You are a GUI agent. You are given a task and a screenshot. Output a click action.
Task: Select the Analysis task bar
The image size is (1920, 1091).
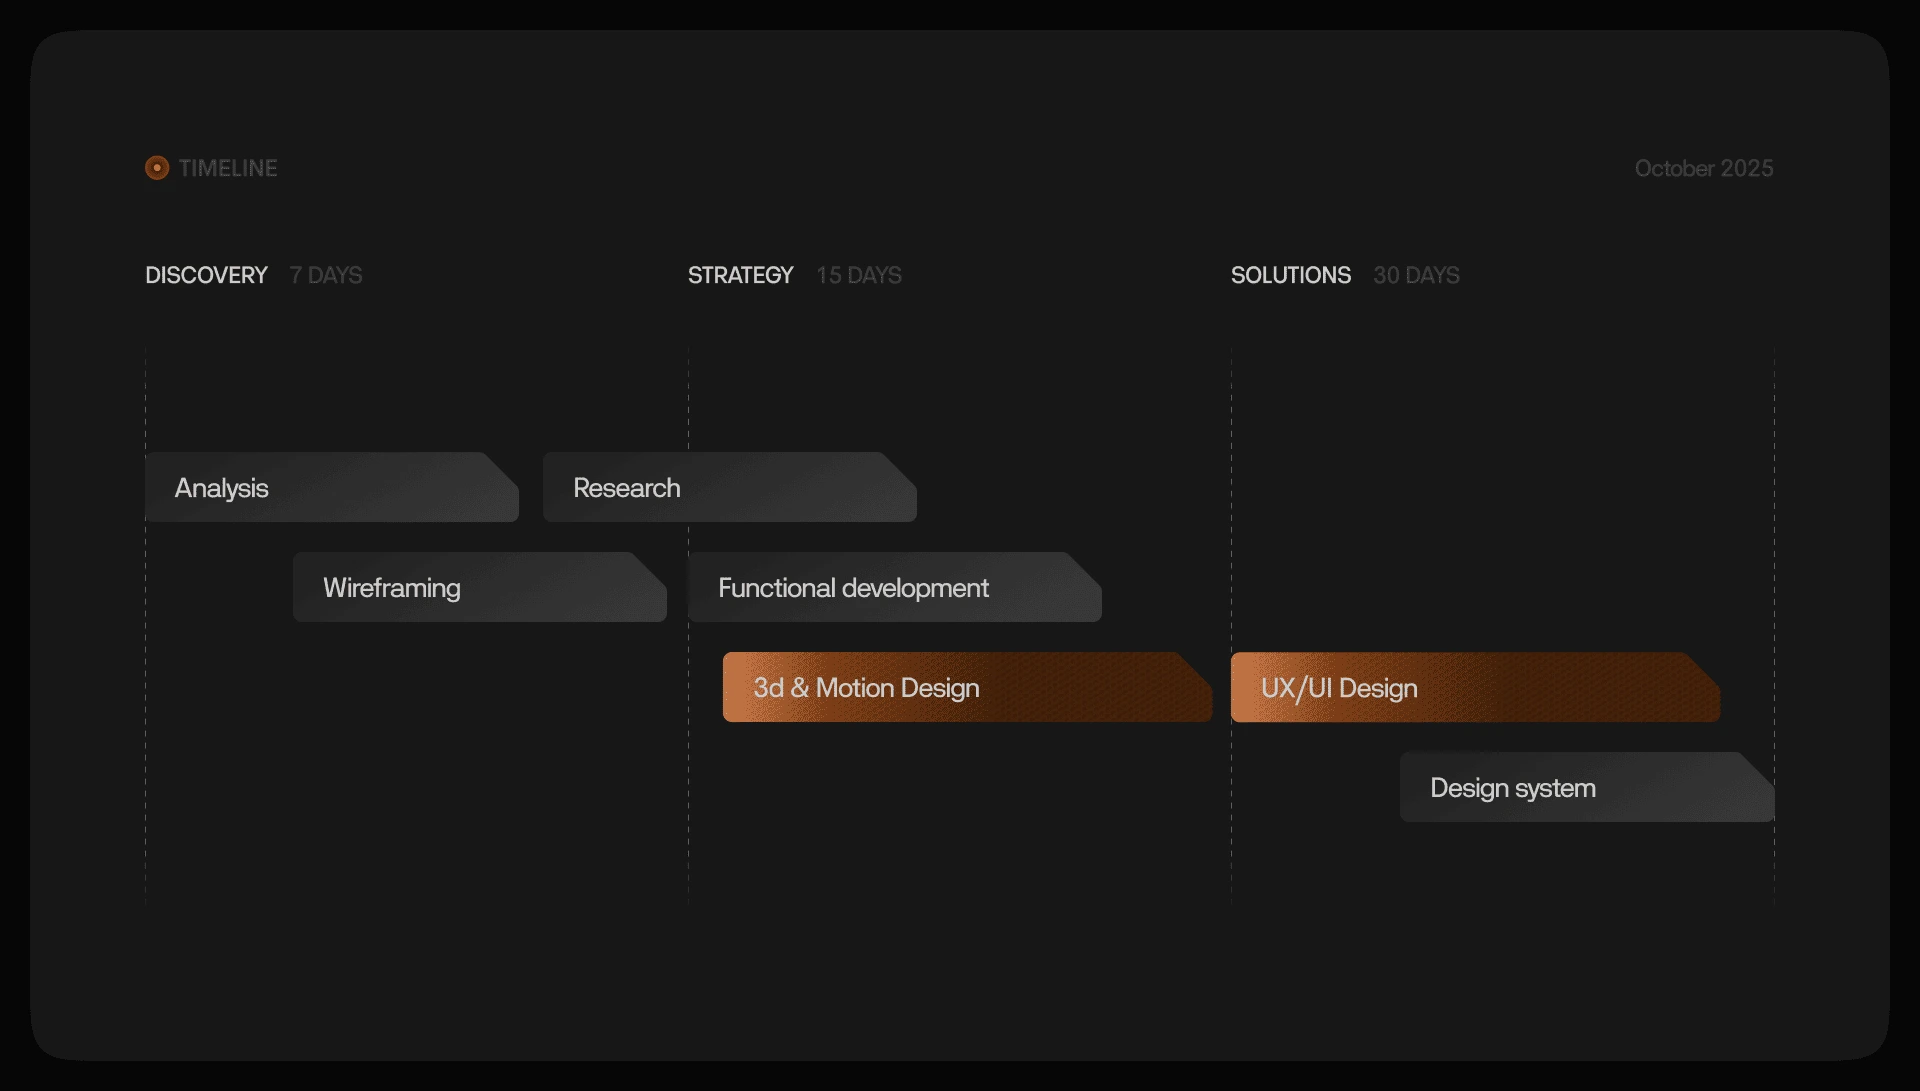330,488
